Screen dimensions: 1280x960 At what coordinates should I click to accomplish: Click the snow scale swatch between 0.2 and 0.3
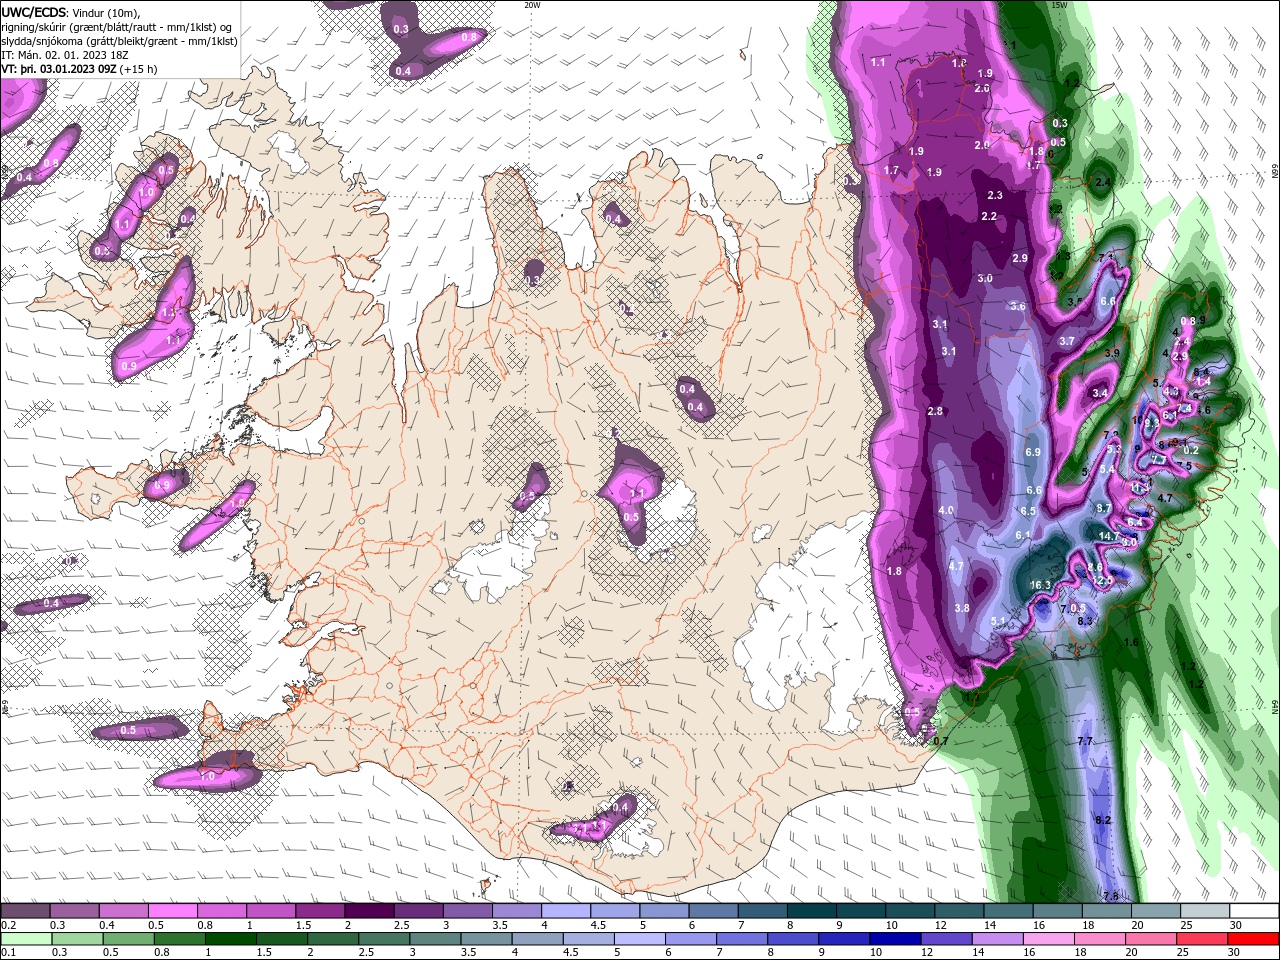(25, 911)
